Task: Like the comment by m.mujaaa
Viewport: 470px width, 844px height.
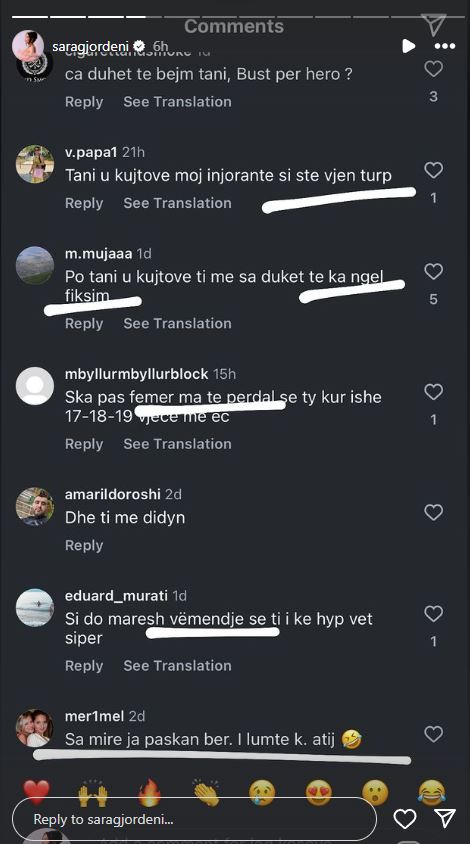Action: pos(433,271)
